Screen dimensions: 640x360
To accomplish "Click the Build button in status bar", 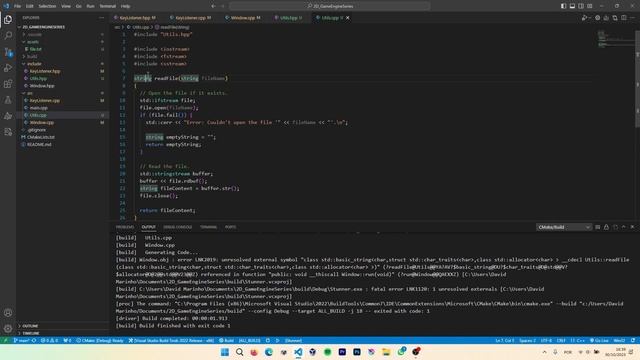I will click(227, 340).
